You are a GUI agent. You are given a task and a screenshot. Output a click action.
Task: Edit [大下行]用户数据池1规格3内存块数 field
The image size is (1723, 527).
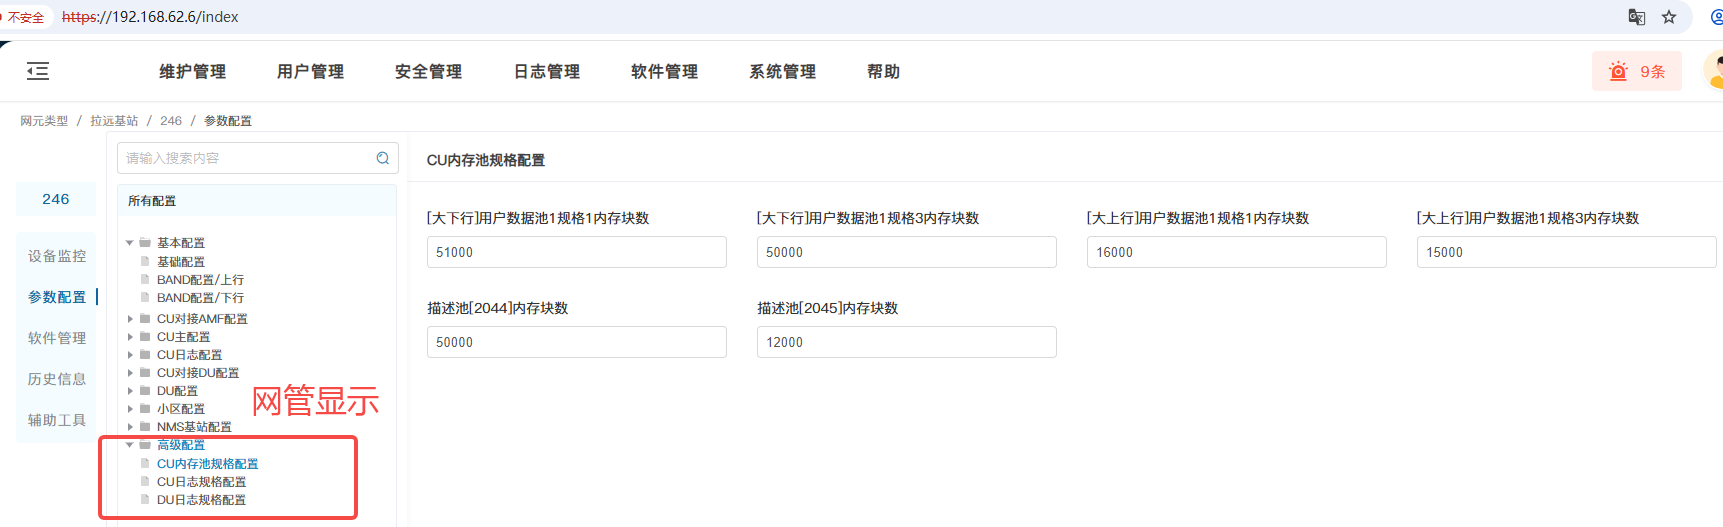(907, 252)
